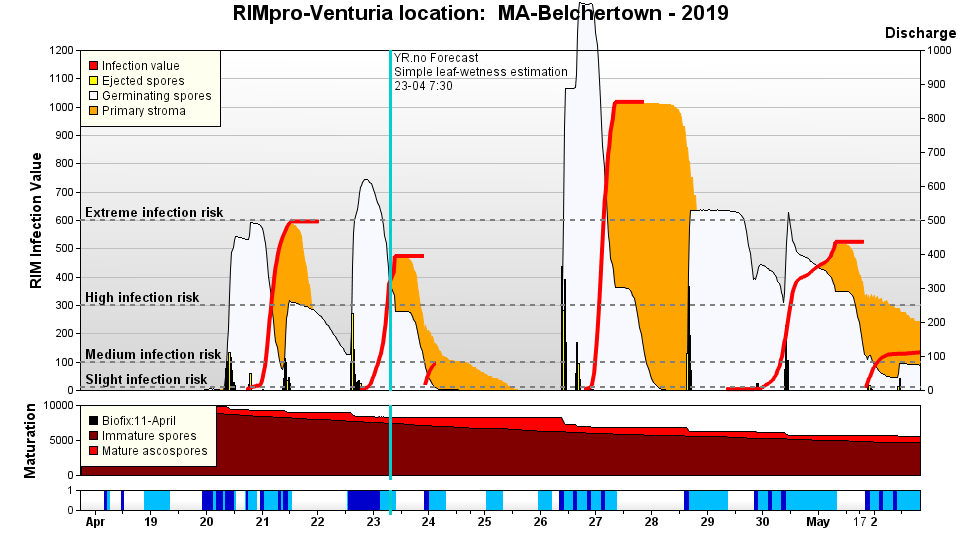Click the 'Biofix:11-April' legend label

(139, 421)
